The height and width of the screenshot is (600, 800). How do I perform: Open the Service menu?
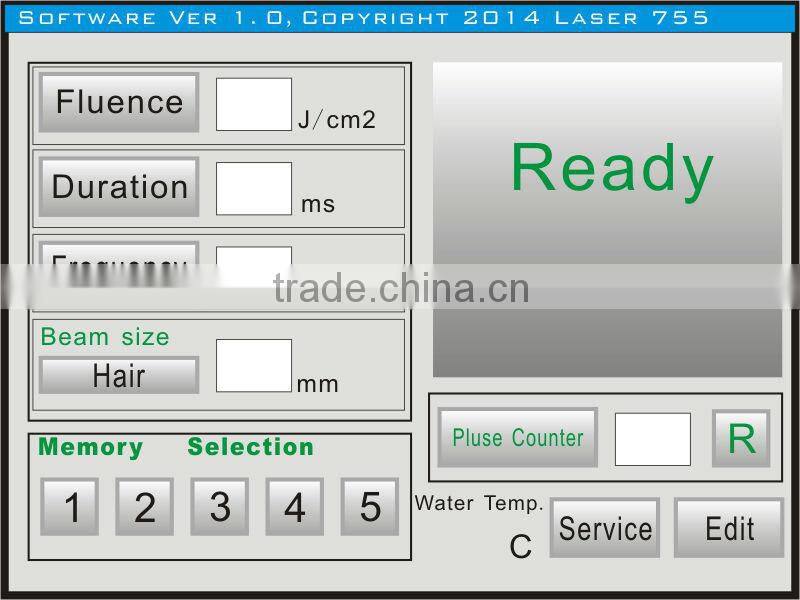(605, 529)
